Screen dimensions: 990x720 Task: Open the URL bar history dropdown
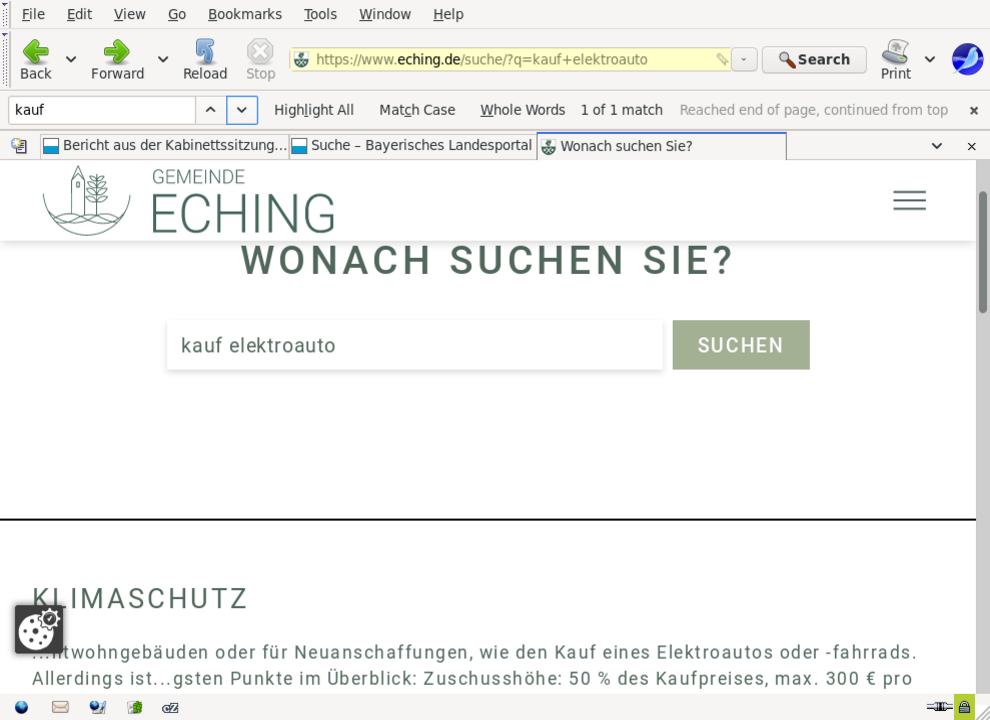(744, 60)
